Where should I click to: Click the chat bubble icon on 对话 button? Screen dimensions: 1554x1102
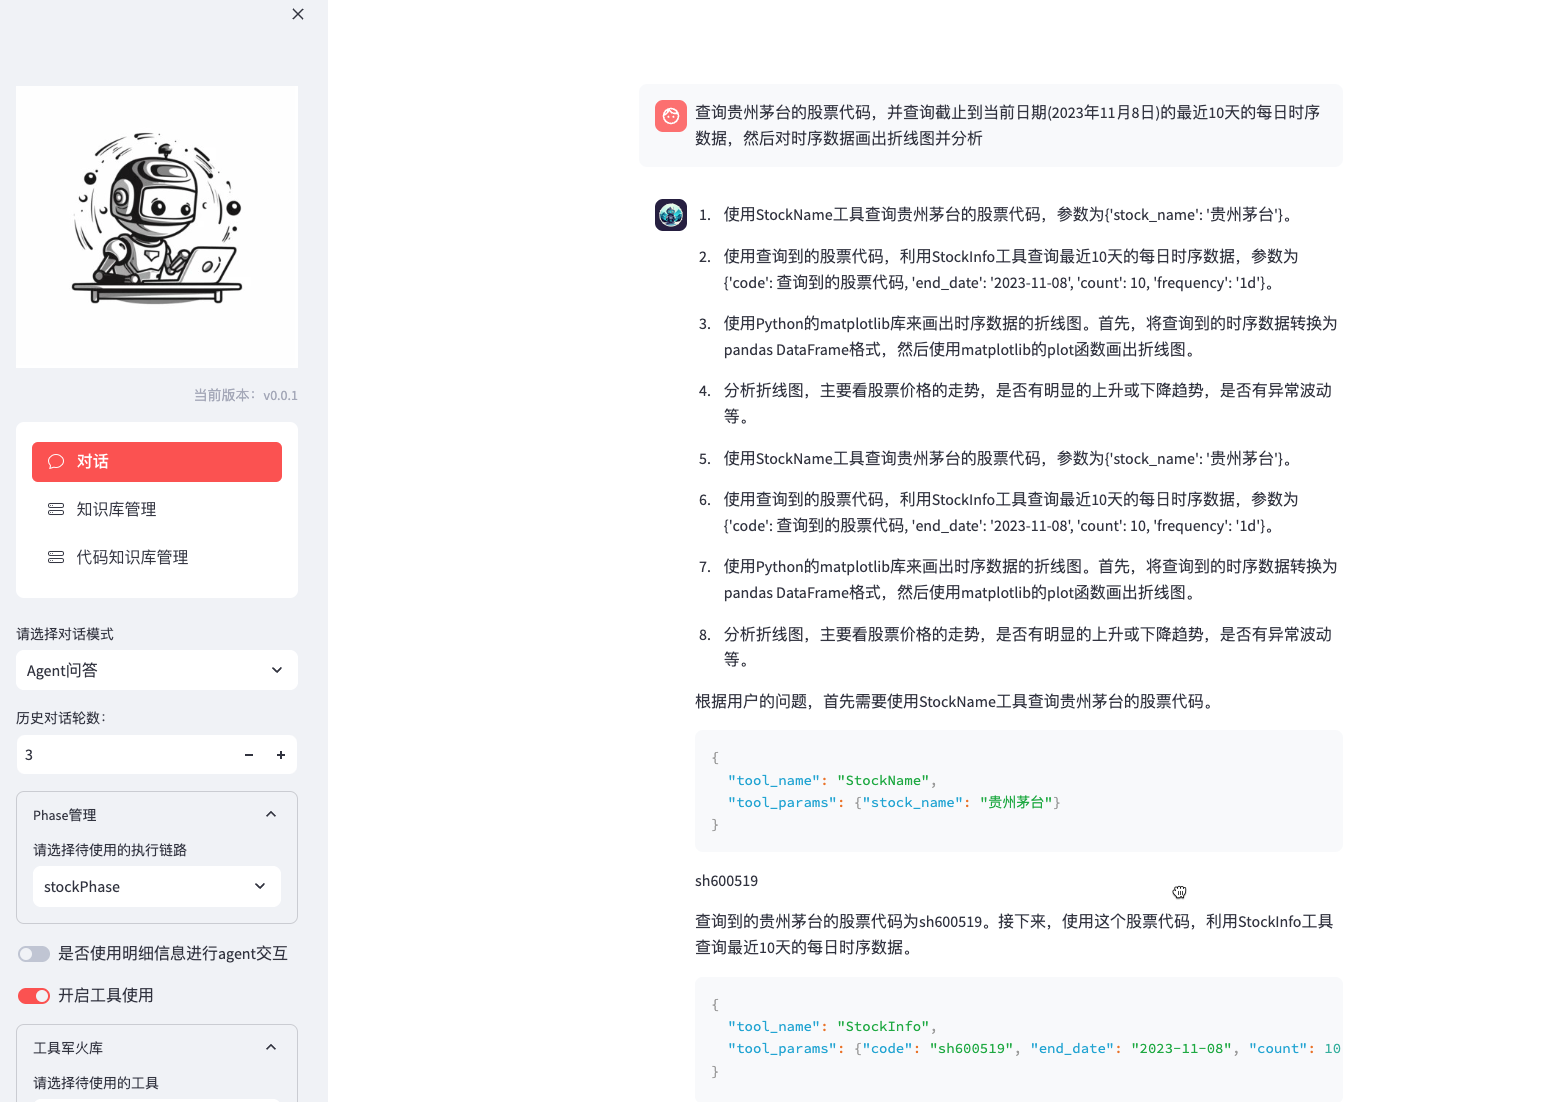[x=57, y=461]
